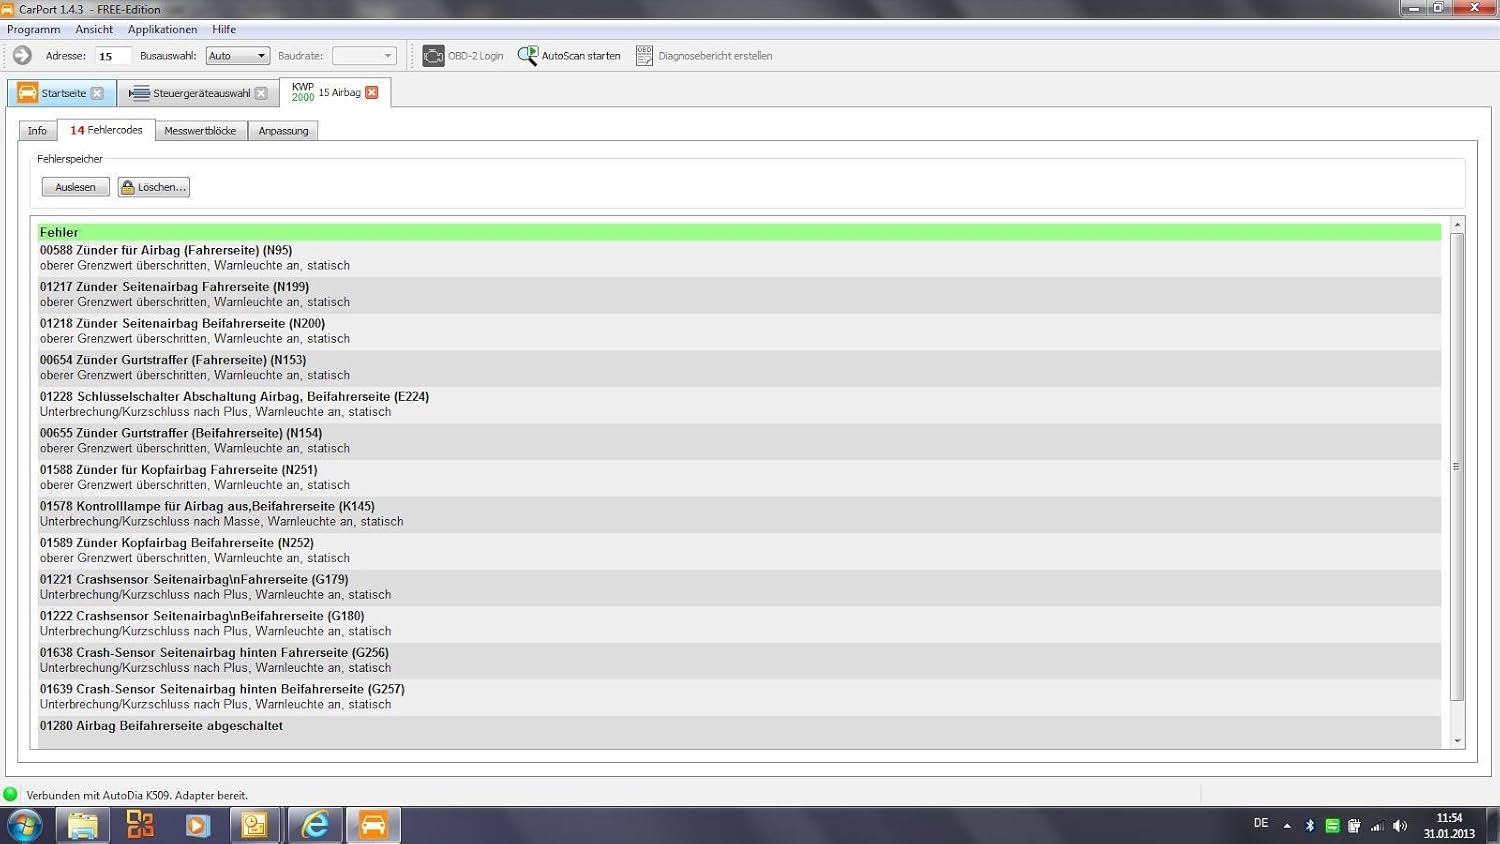Switch to the Messwertblöcke tab

[200, 131]
